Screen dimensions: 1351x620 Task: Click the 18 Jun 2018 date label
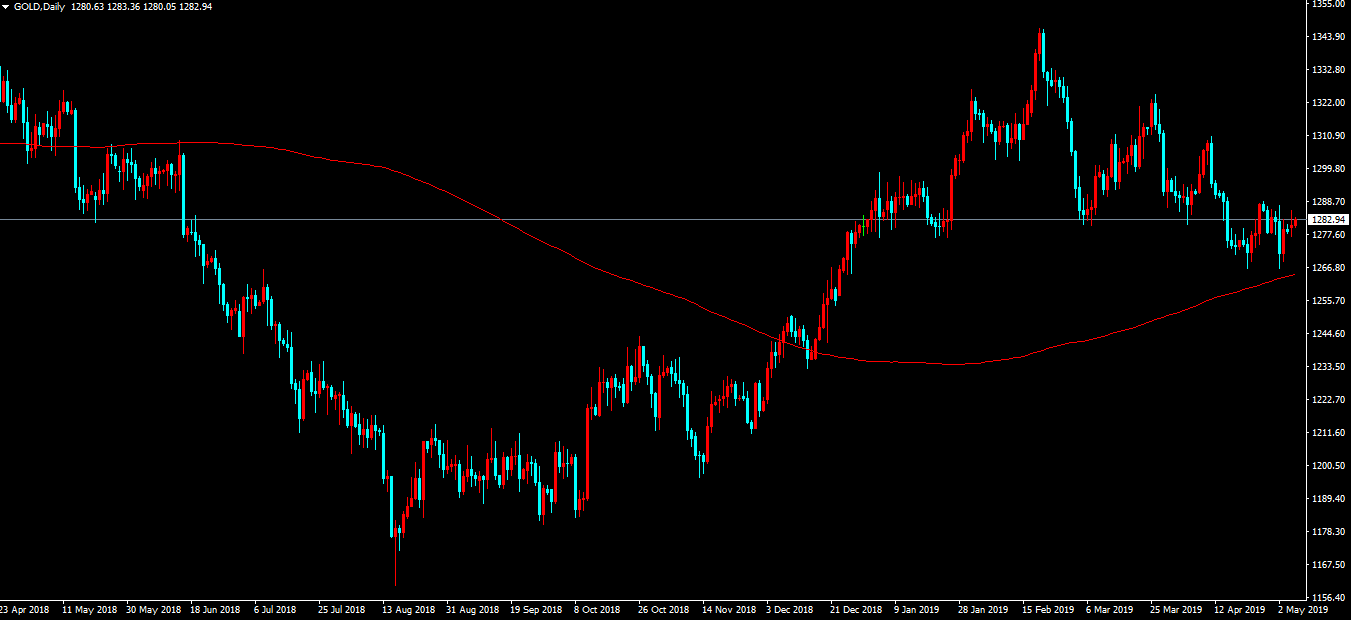(x=215, y=608)
